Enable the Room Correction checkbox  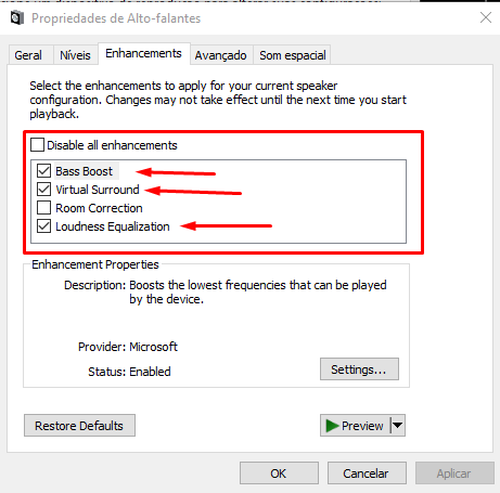tap(44, 208)
